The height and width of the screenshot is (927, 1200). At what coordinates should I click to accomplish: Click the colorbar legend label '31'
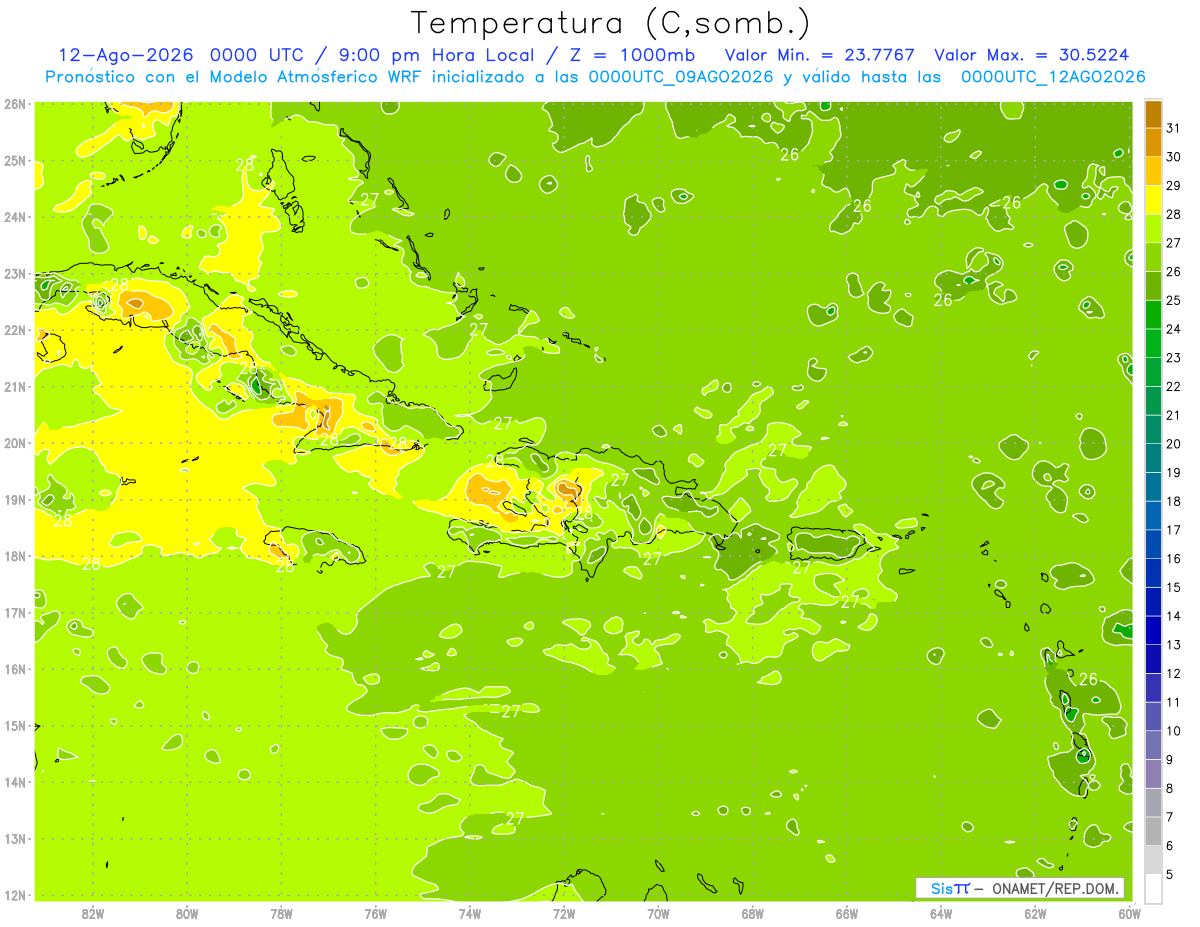[x=1173, y=128]
